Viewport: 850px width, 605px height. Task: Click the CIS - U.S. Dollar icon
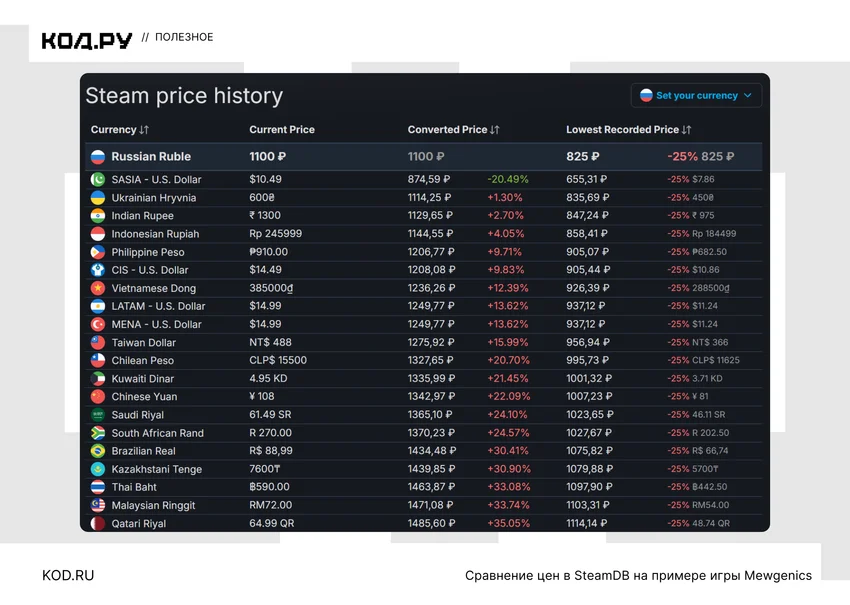98,270
